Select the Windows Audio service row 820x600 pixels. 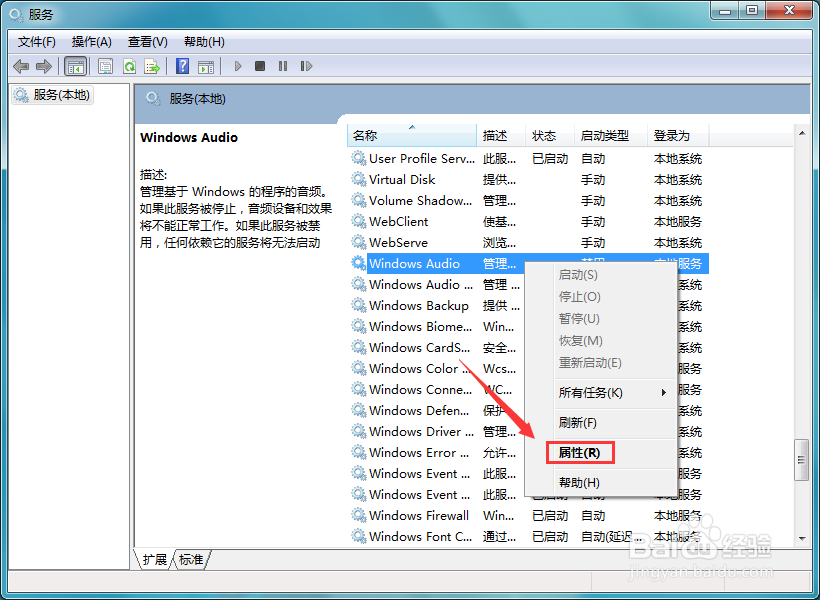(x=528, y=264)
